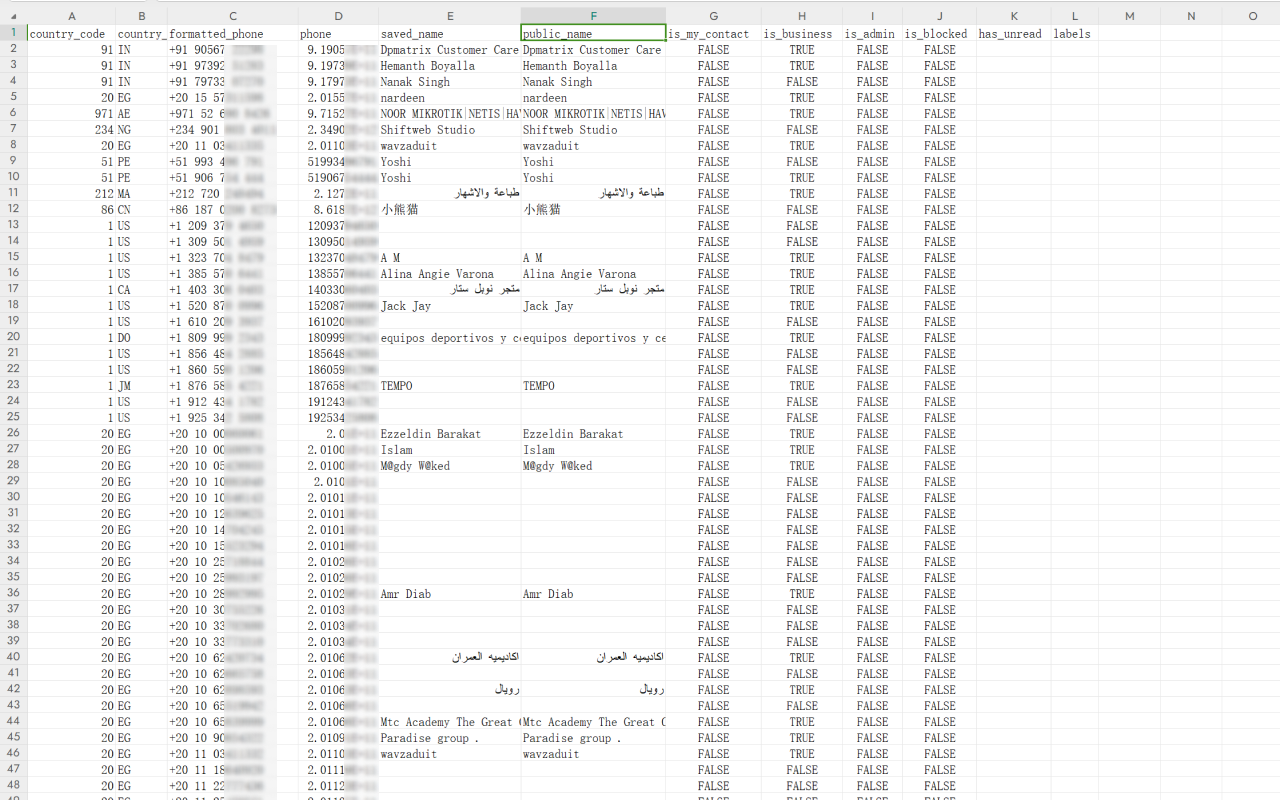
Task: Select public_name cell 'Paradise group .'
Action: 593,738
